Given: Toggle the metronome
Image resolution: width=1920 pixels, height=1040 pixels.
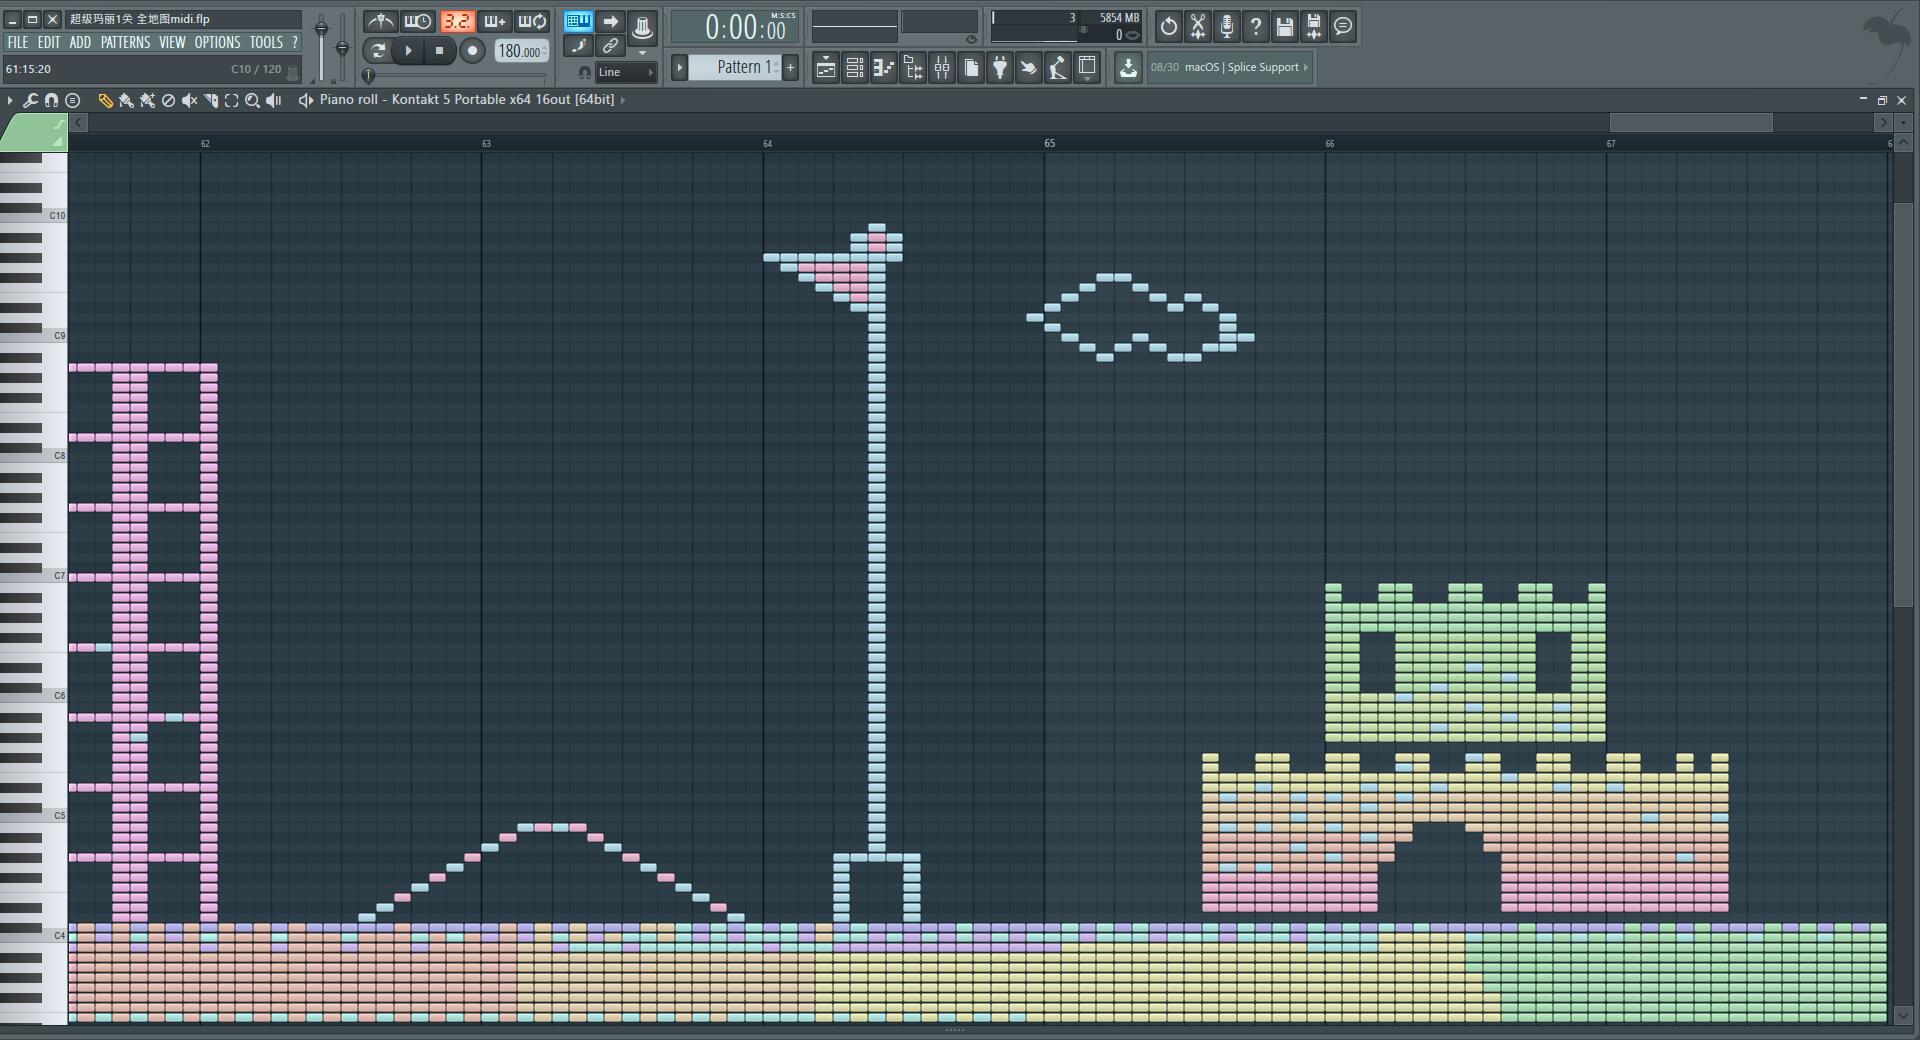Looking at the screenshot, I should [380, 21].
